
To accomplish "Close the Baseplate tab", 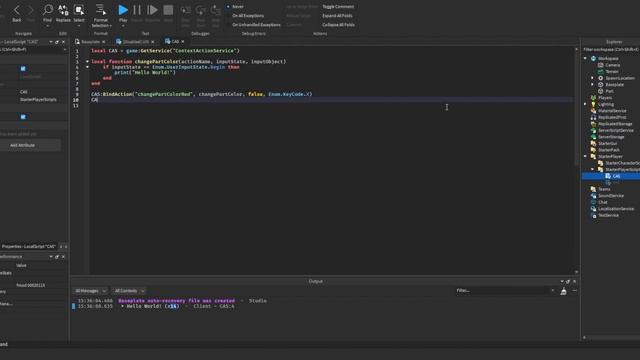I will tap(104, 42).
